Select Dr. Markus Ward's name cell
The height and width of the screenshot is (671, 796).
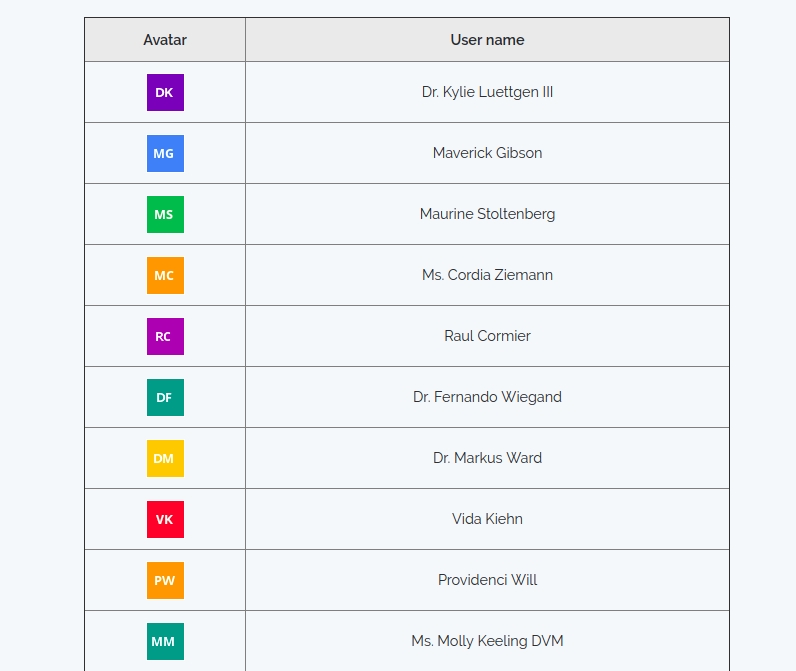pos(487,458)
